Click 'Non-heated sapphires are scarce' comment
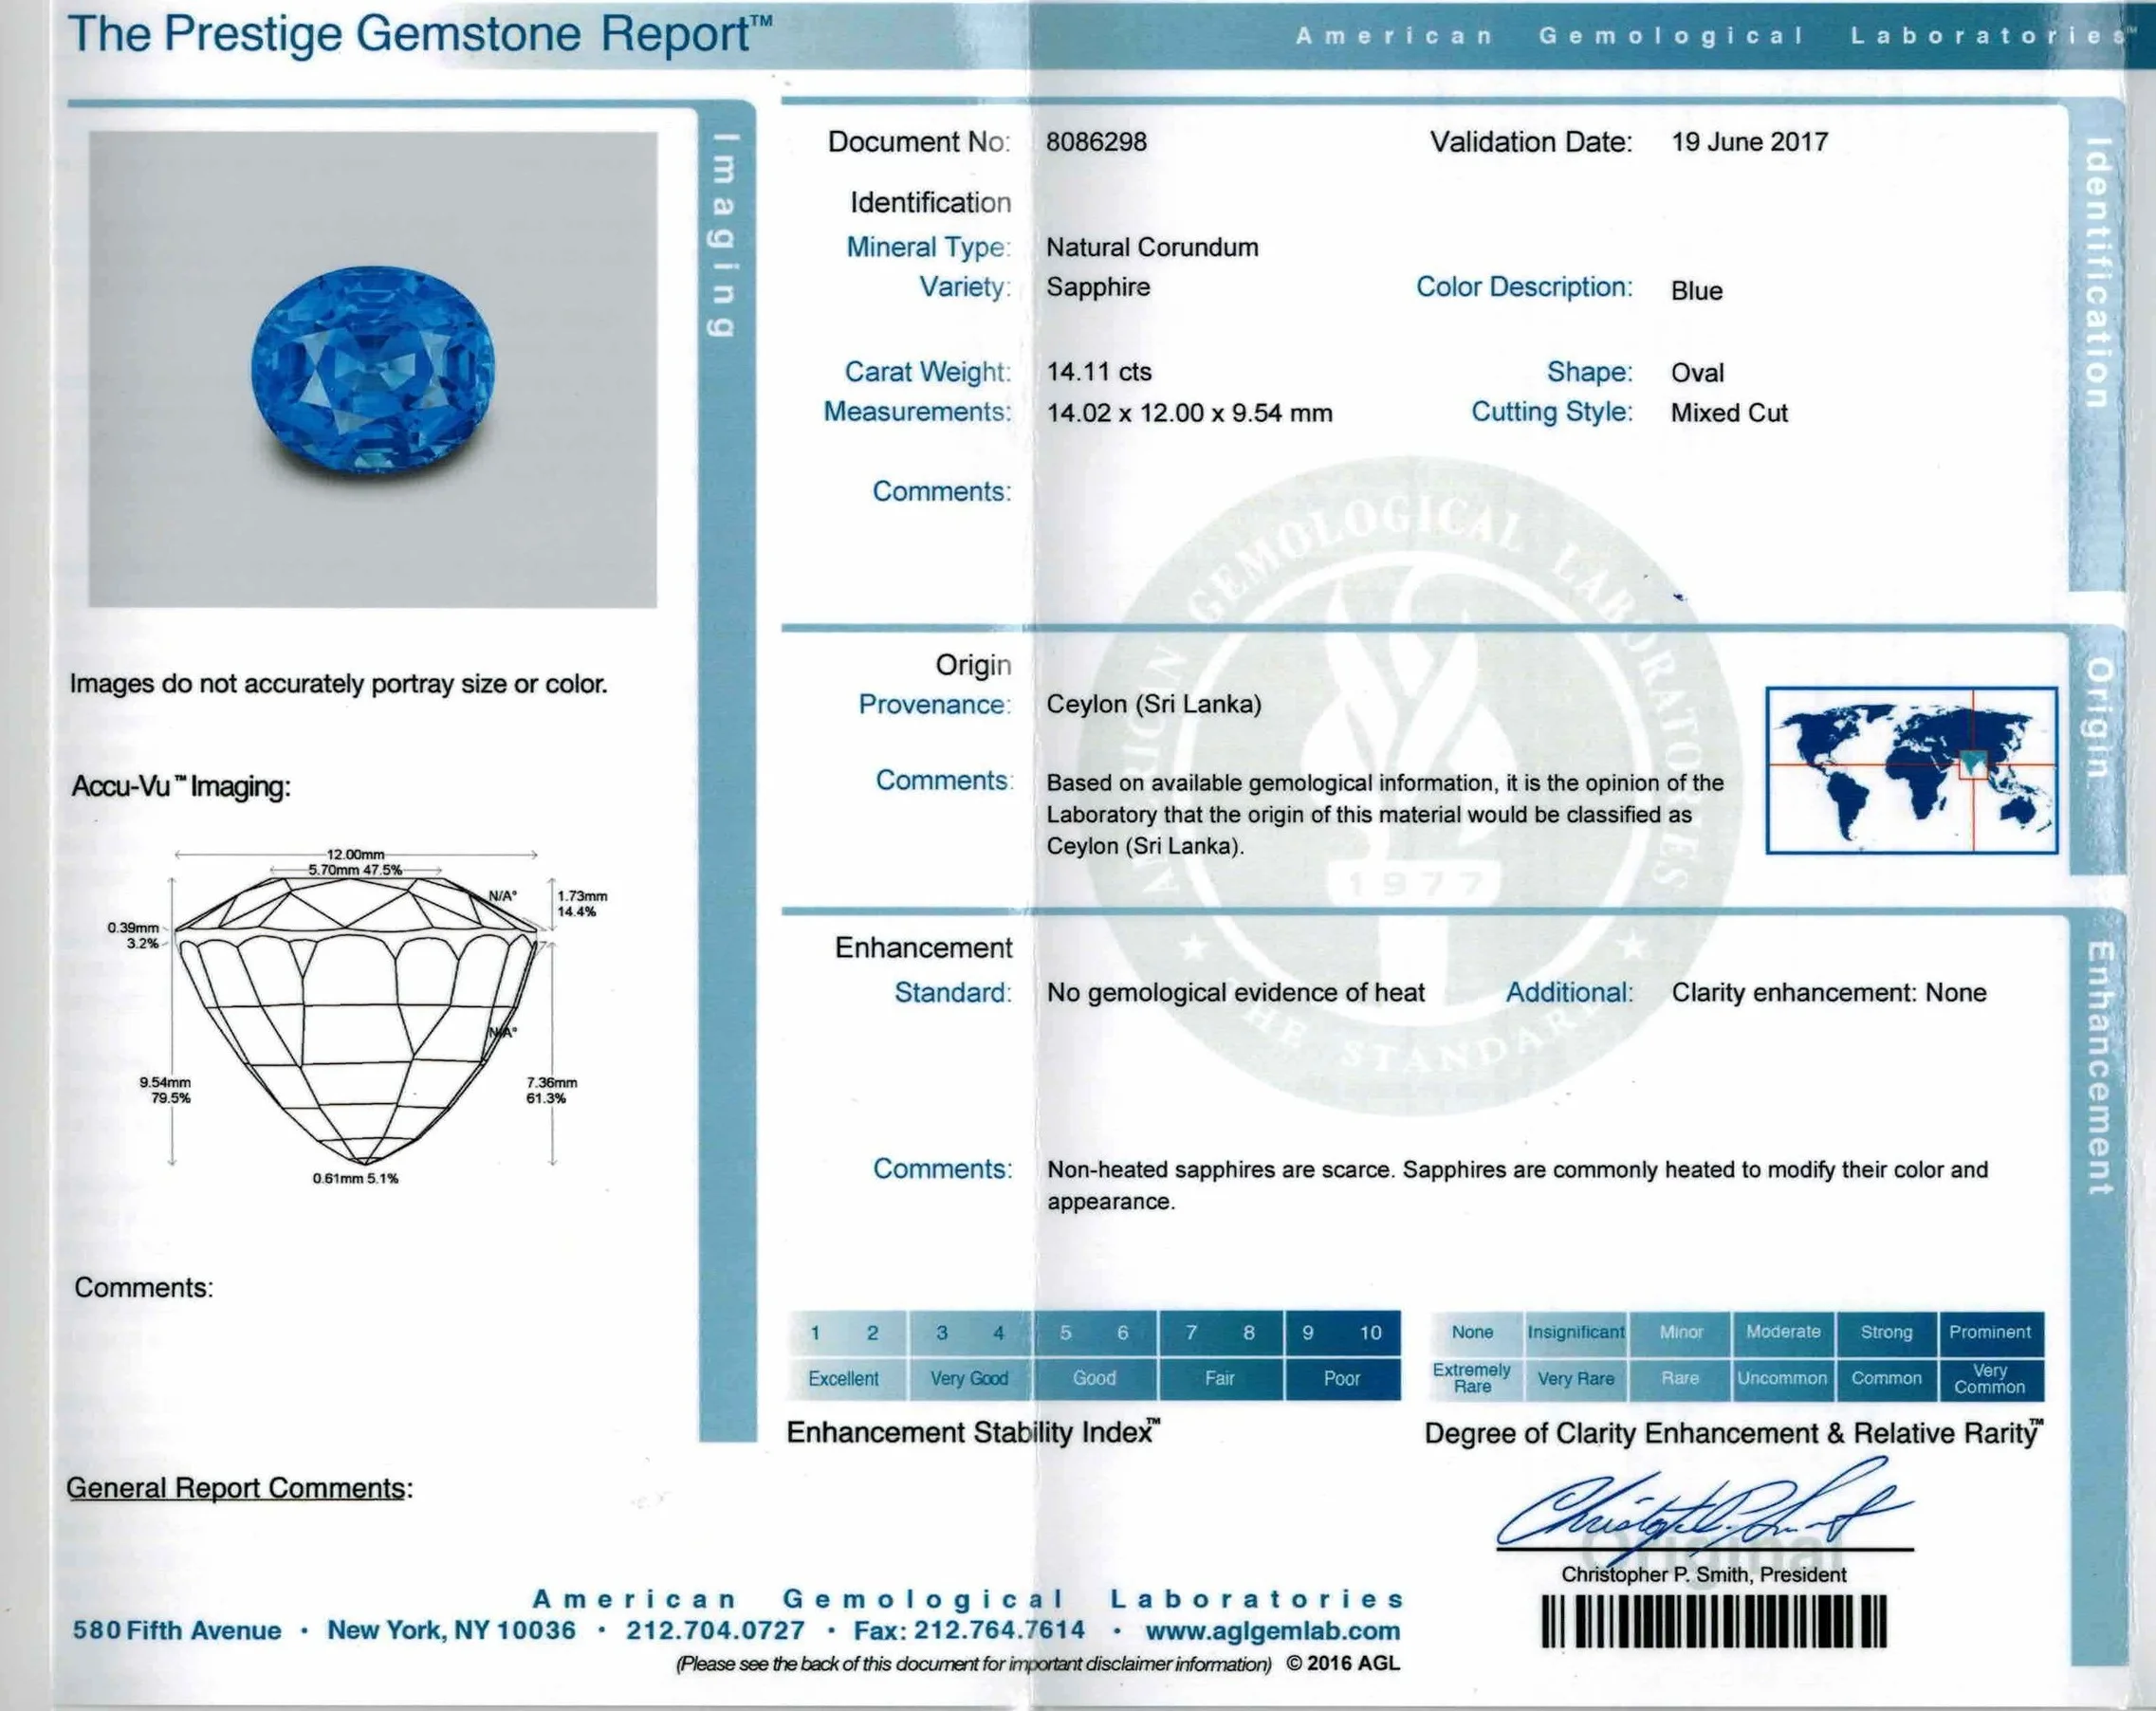This screenshot has height=1711, width=2156. coord(1517,1186)
